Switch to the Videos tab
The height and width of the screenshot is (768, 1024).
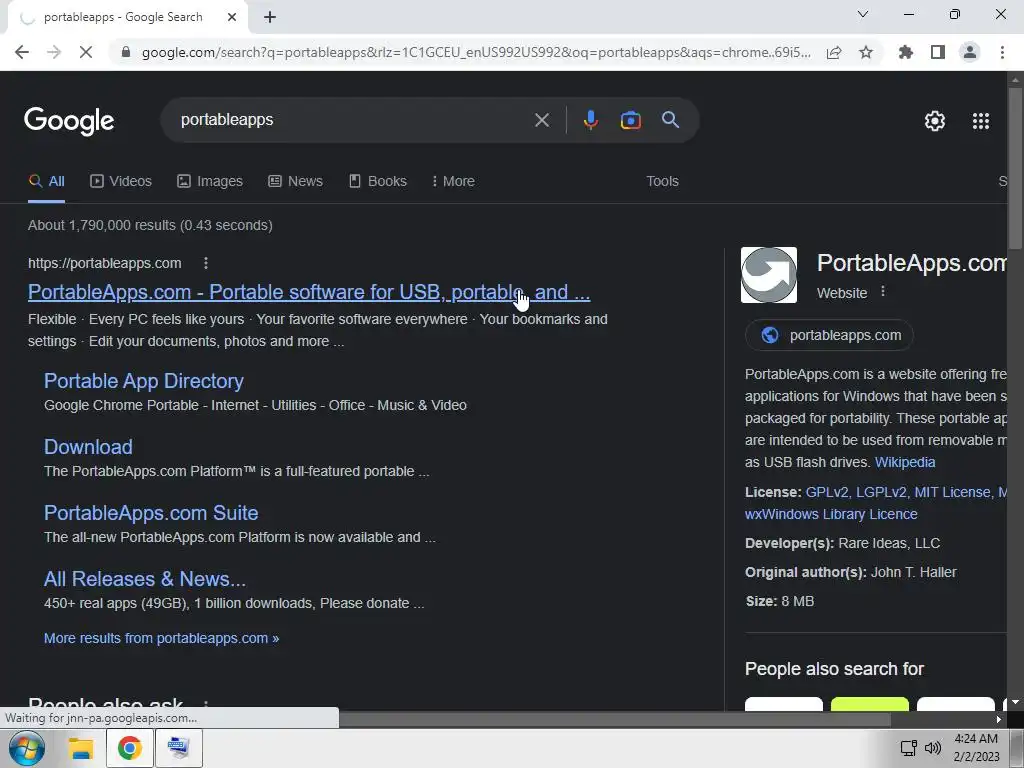click(121, 182)
